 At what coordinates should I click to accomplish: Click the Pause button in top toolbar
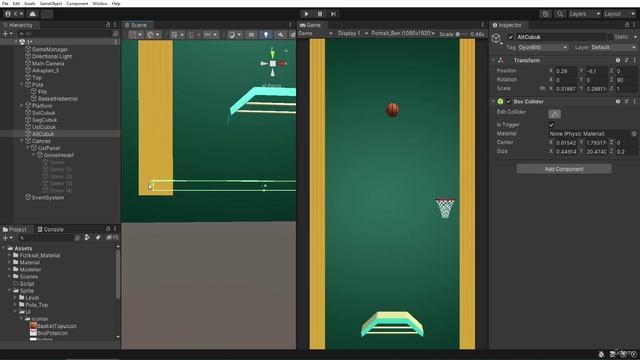tap(320, 14)
